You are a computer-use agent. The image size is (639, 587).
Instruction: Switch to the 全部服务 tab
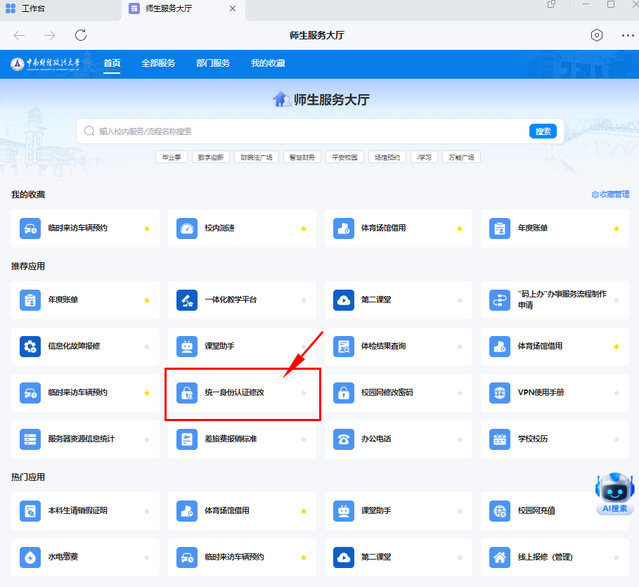click(158, 63)
